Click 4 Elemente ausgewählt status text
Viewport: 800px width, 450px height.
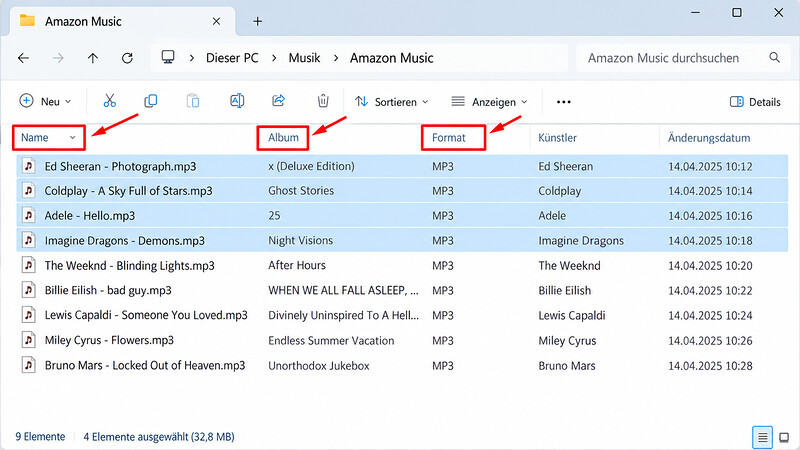(159, 437)
